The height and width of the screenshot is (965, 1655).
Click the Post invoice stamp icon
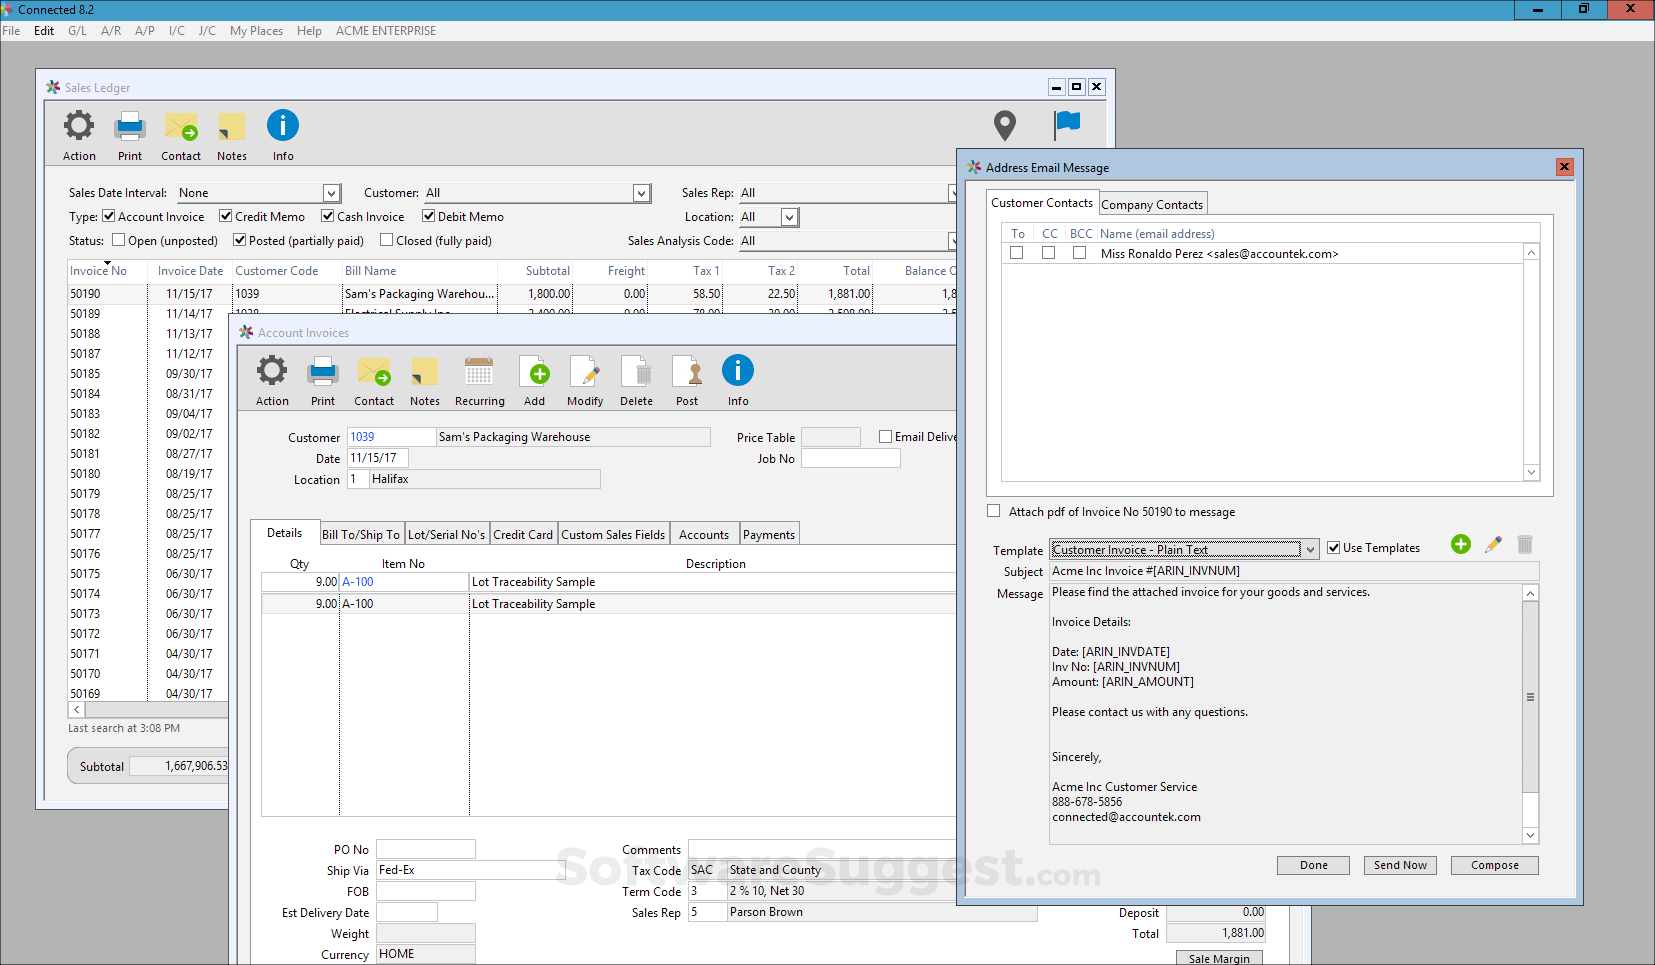(x=687, y=373)
